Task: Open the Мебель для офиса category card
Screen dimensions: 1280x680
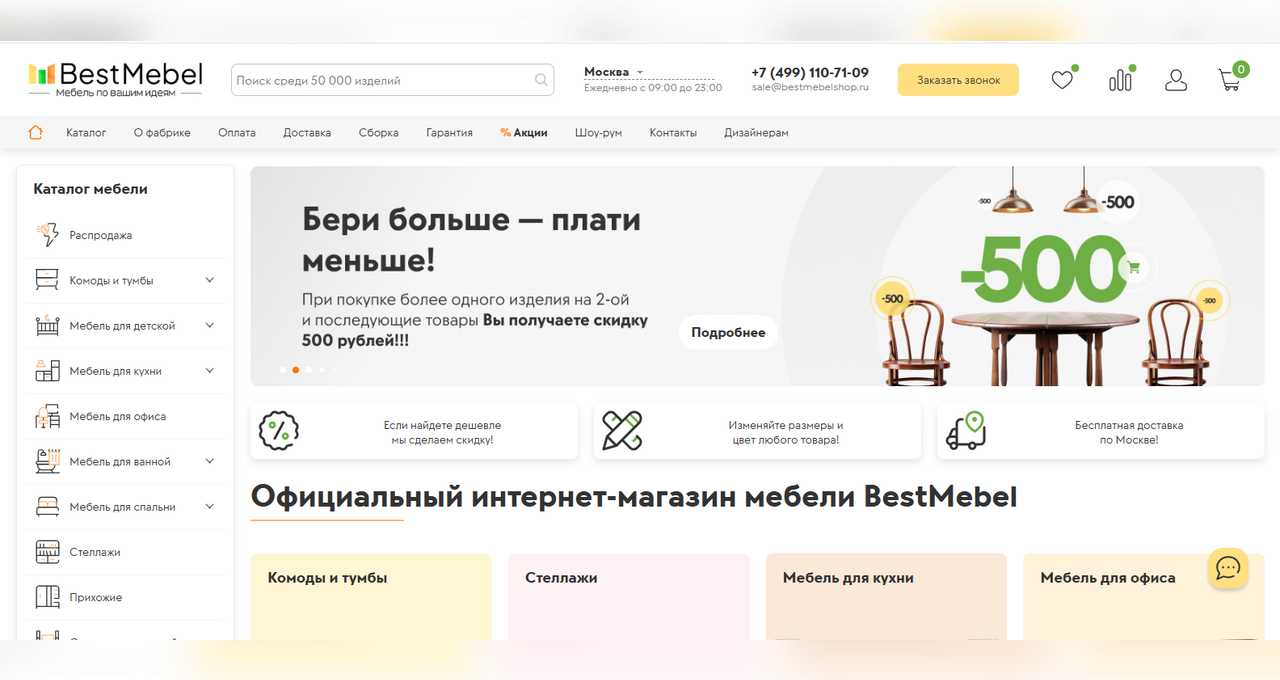Action: click(x=1144, y=596)
